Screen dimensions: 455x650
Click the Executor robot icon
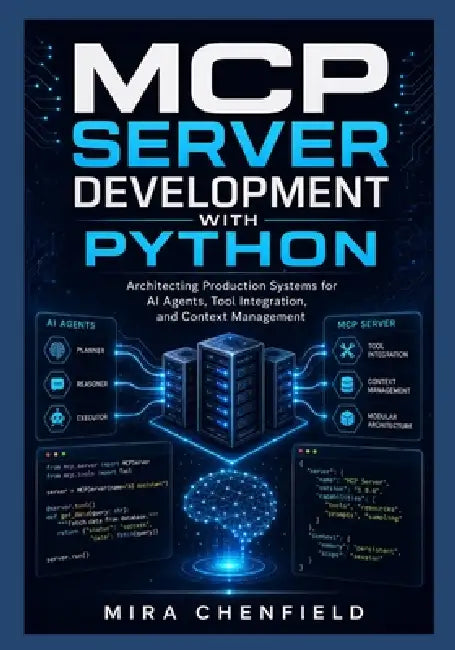(57, 418)
